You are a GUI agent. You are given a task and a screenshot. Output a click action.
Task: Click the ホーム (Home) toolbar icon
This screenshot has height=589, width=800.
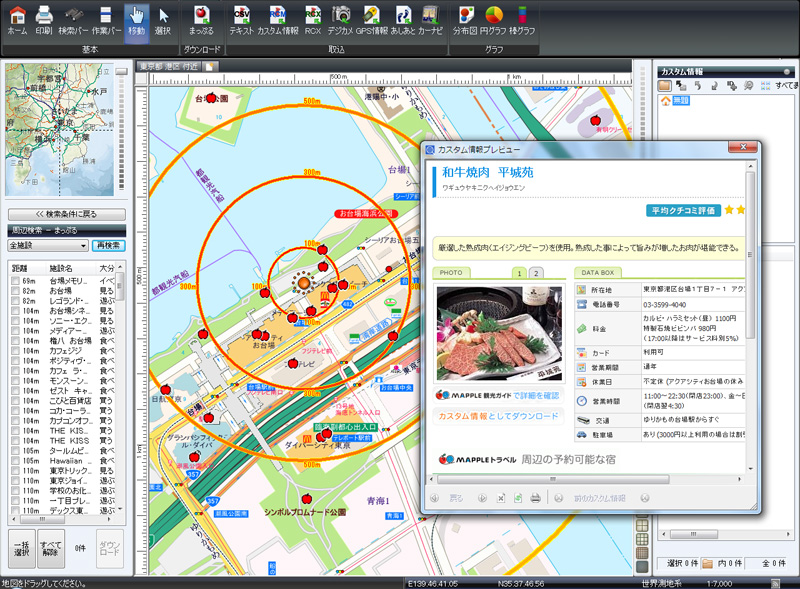(x=17, y=20)
